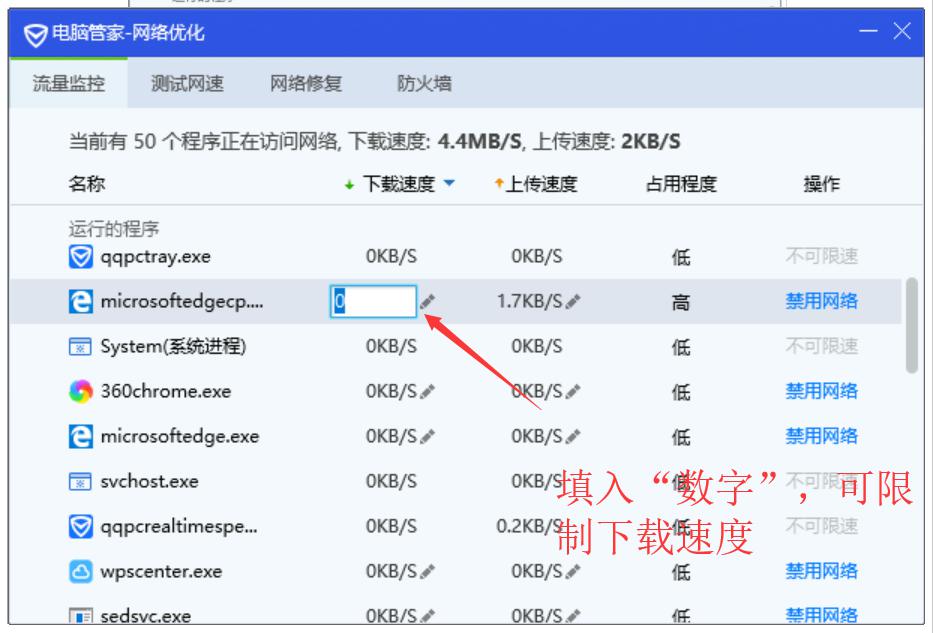Screen dimensions: 933x633
Task: Click the 运行的程序 group label
Action: click(x=114, y=228)
